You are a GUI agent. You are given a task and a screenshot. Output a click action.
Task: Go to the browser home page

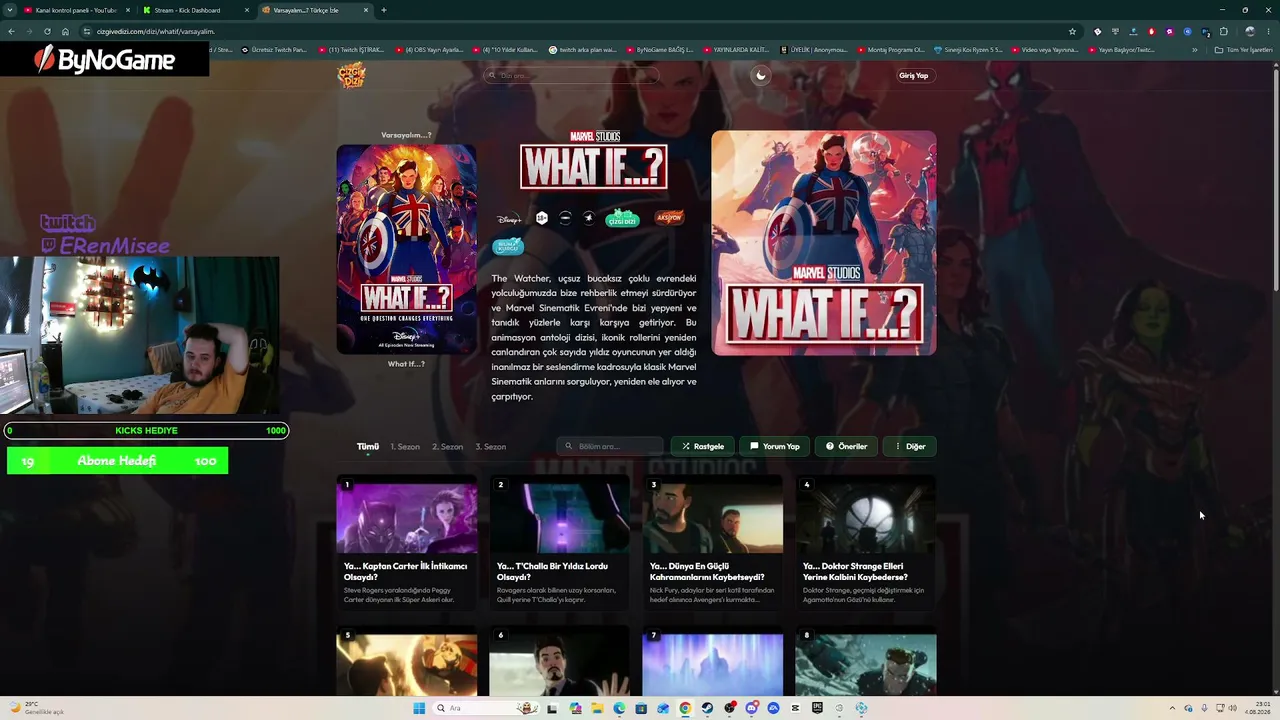tap(65, 31)
